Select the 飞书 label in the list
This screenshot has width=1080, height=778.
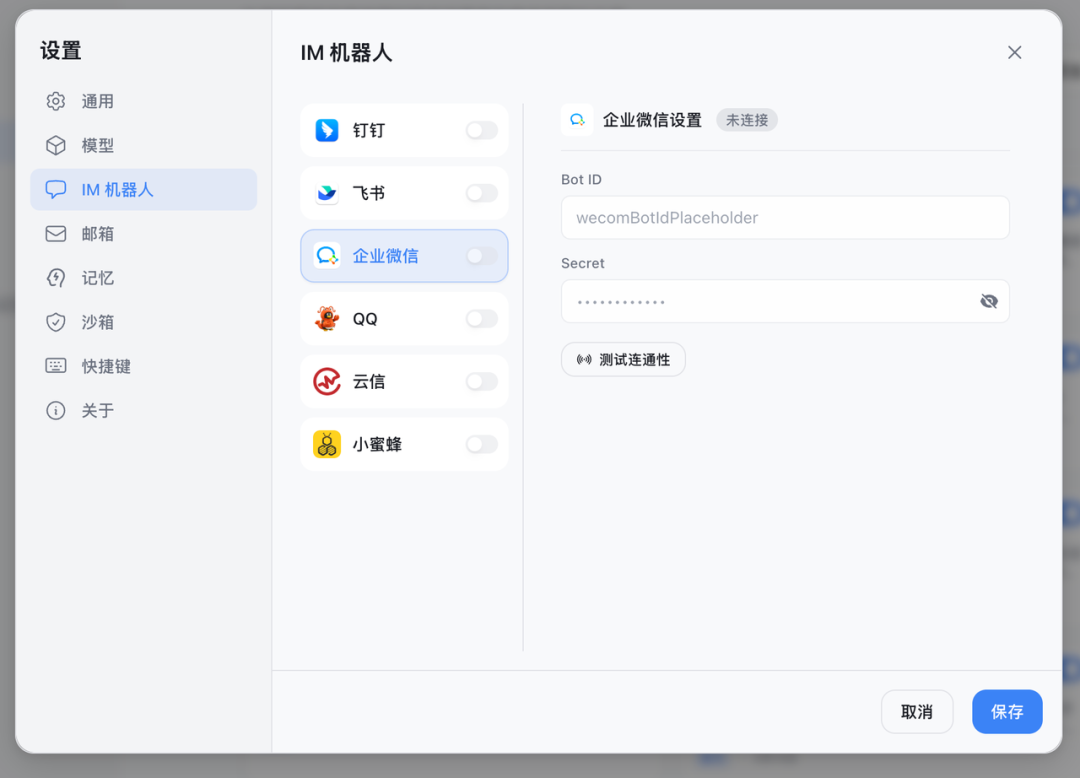coord(369,193)
